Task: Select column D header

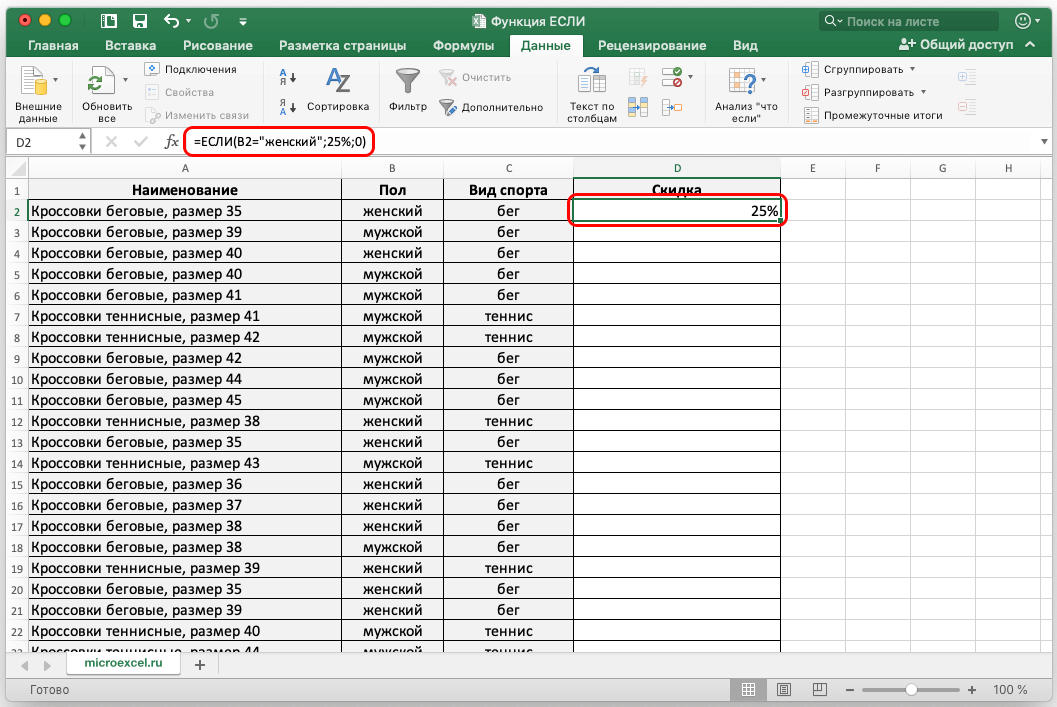Action: point(677,168)
